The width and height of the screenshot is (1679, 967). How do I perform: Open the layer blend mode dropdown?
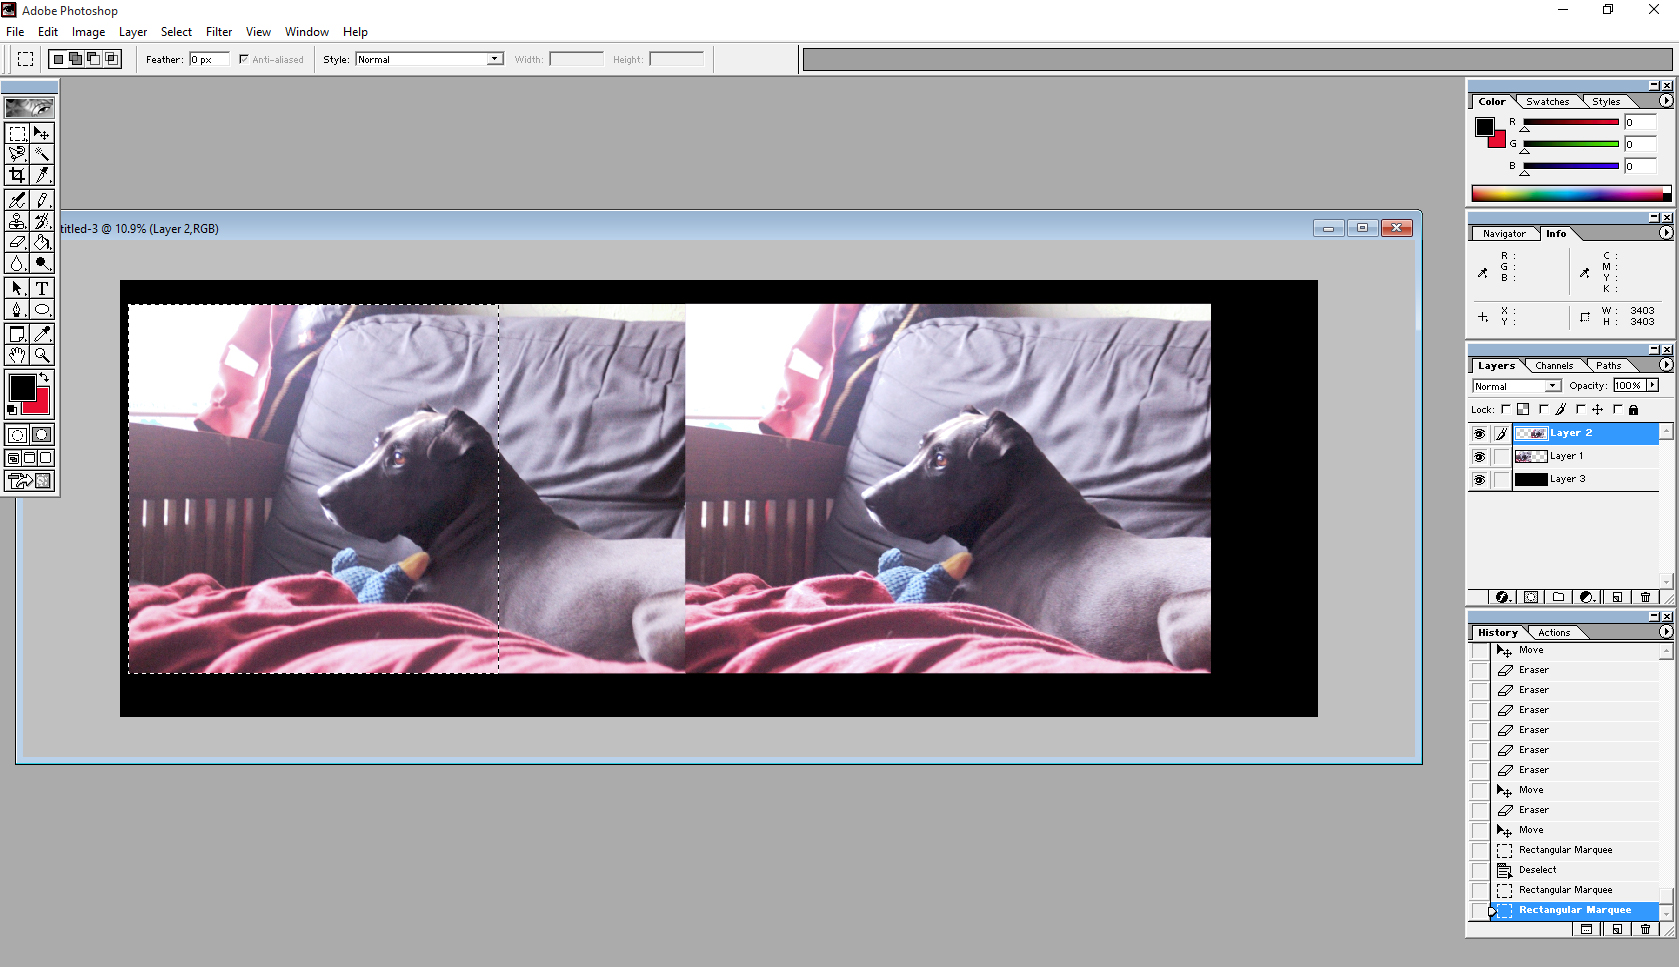click(1552, 386)
